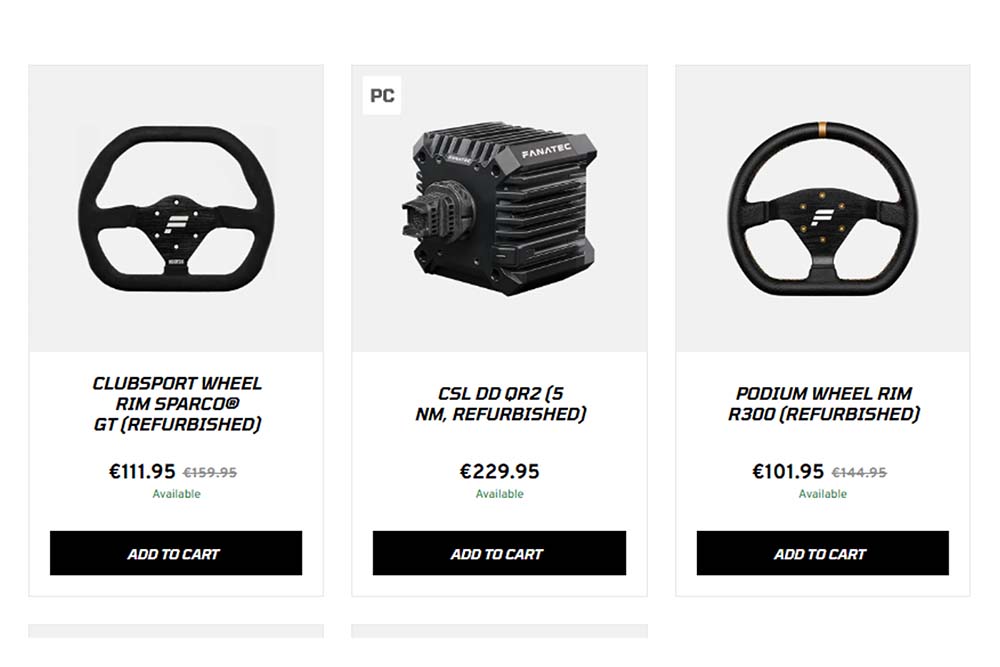Click Available status under CSL DD QR2
This screenshot has width=1000, height=667.
499,494
